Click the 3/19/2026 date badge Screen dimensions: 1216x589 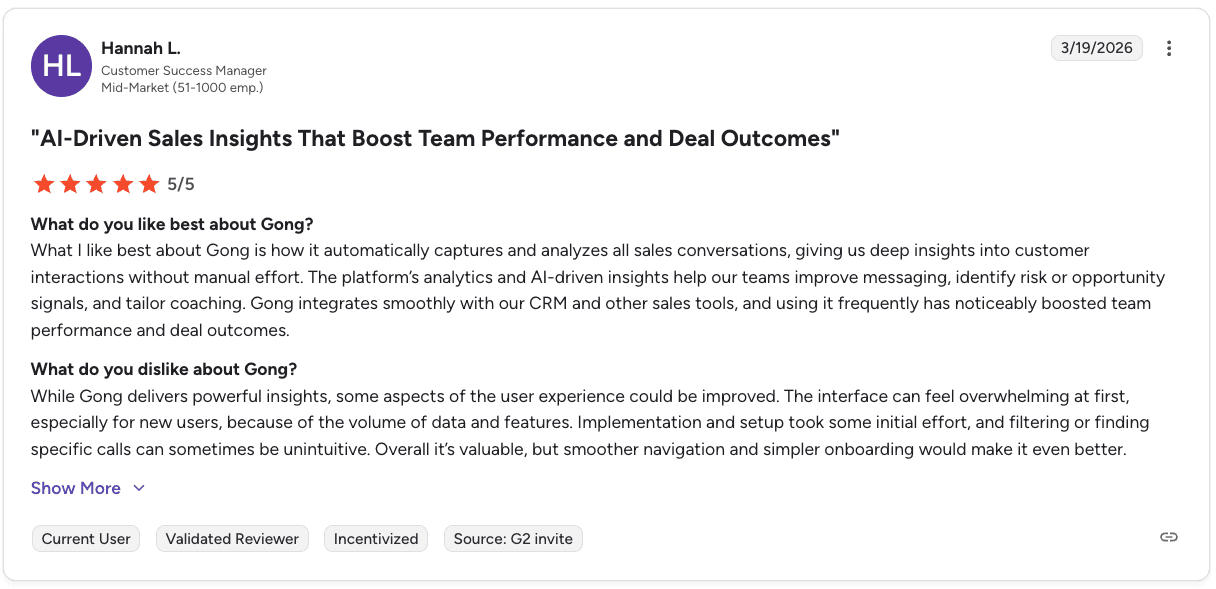coord(1096,48)
